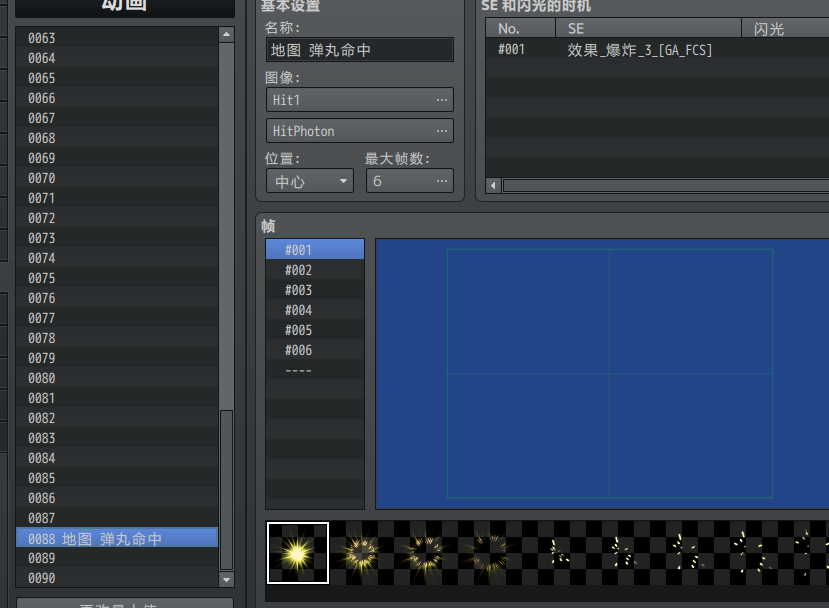Select the fourth fading spark sprite

tap(489, 552)
